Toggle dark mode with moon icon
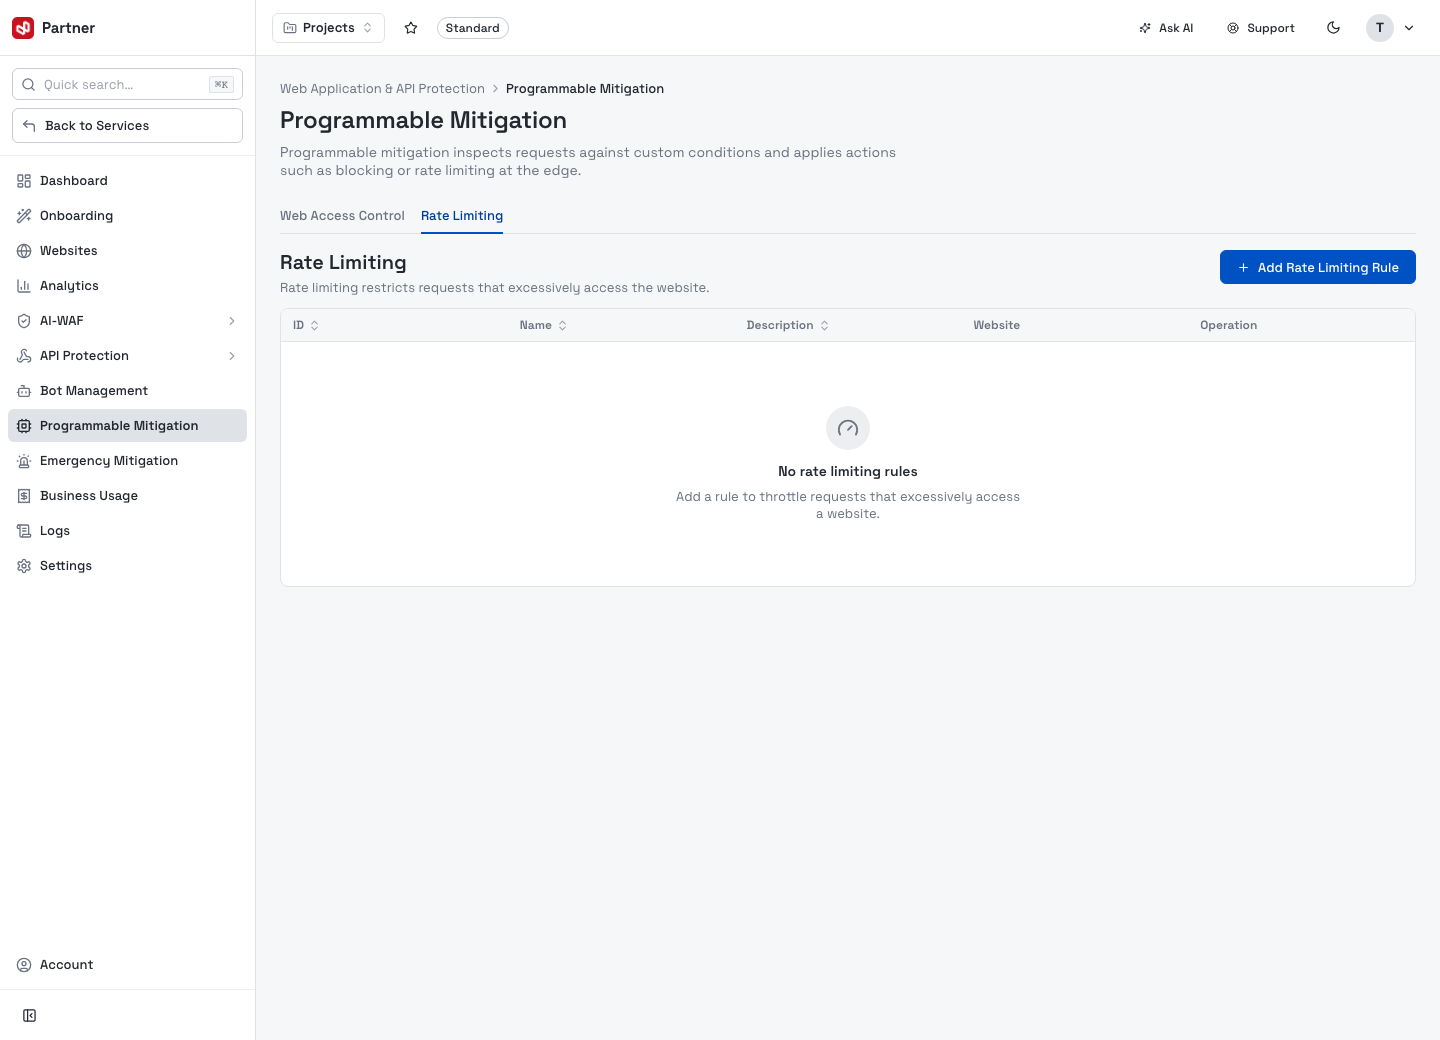Screen dimensions: 1440x1040 coord(1333,28)
